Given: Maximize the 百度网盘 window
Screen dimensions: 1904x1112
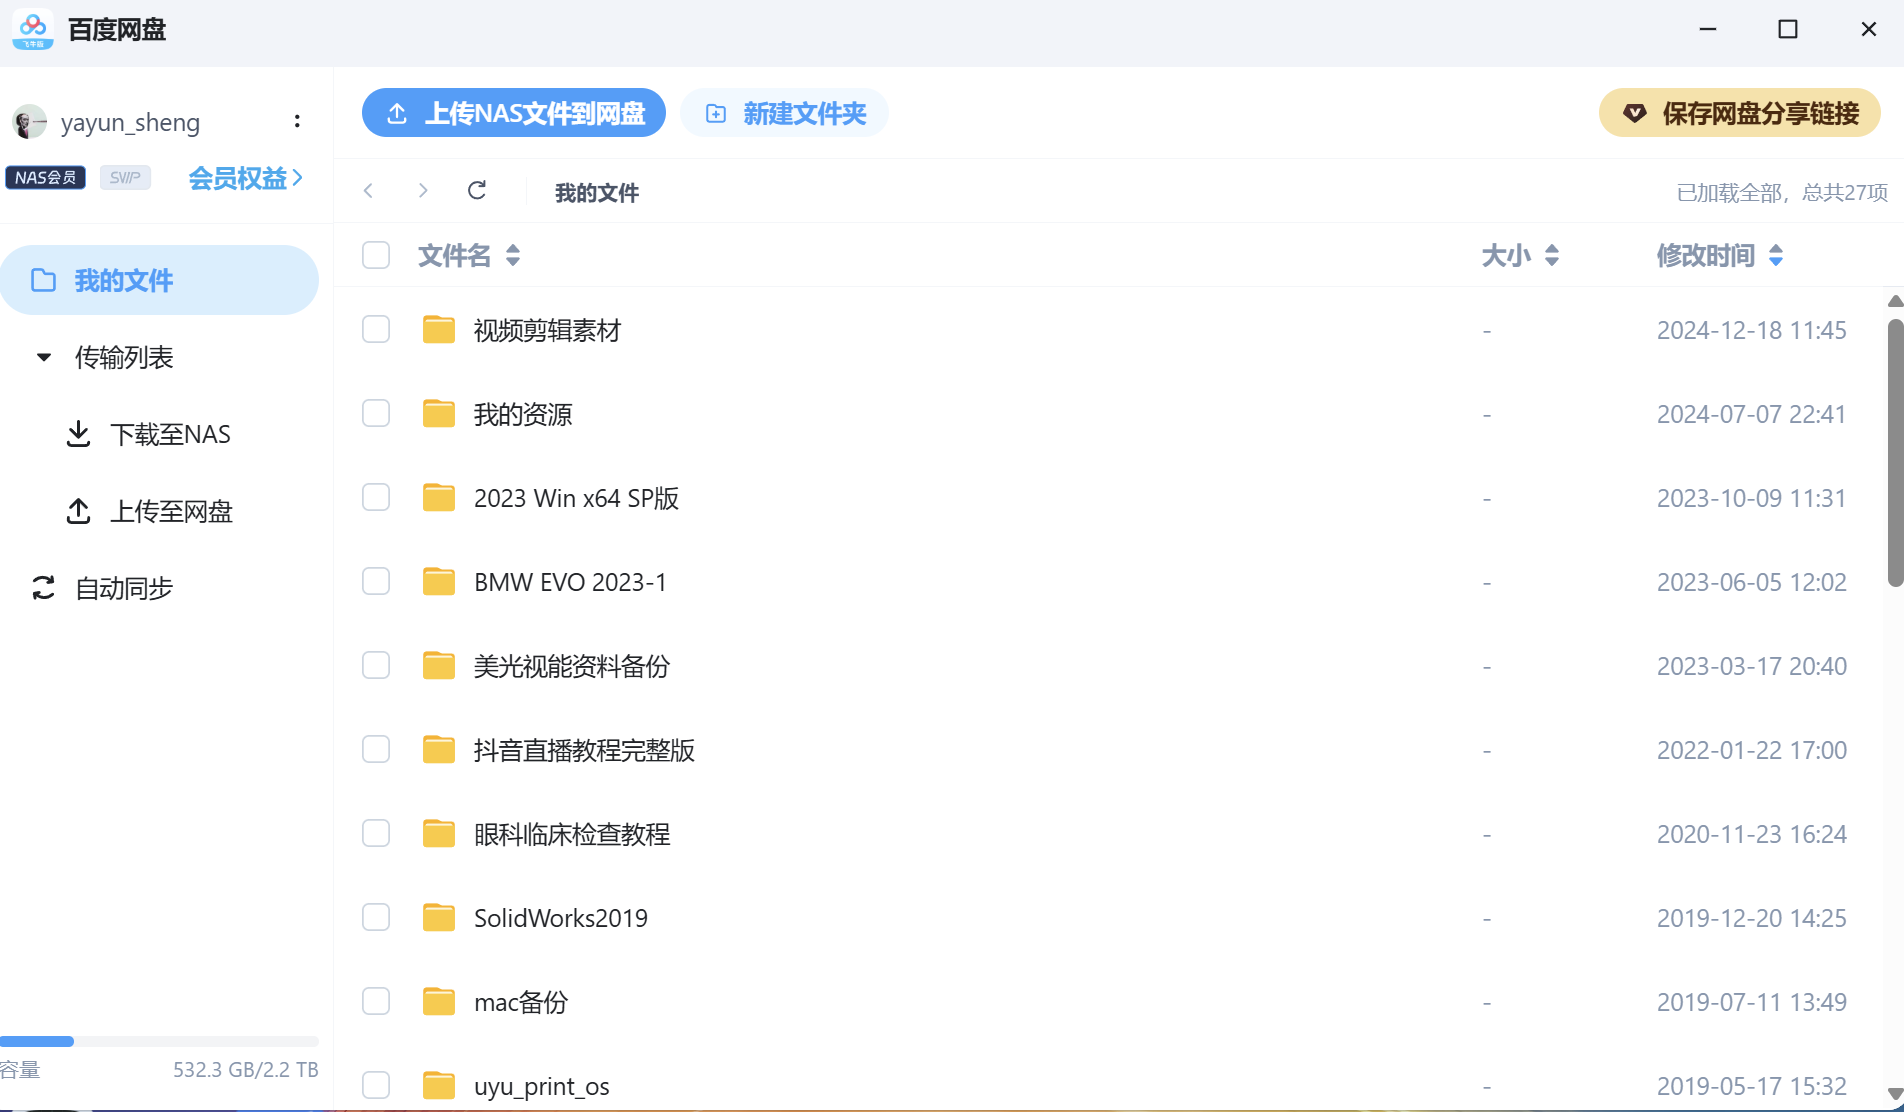Looking at the screenshot, I should (1788, 29).
